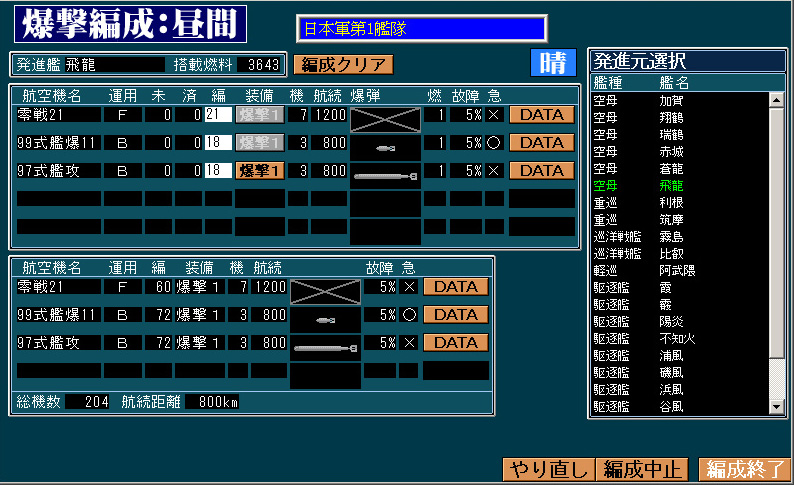
Task: Open DATA for 97式艦攻 in lower table
Action: tap(456, 343)
